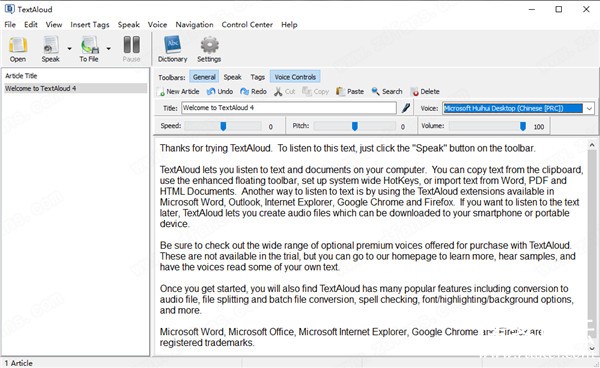Click the Copy icon

306,91
